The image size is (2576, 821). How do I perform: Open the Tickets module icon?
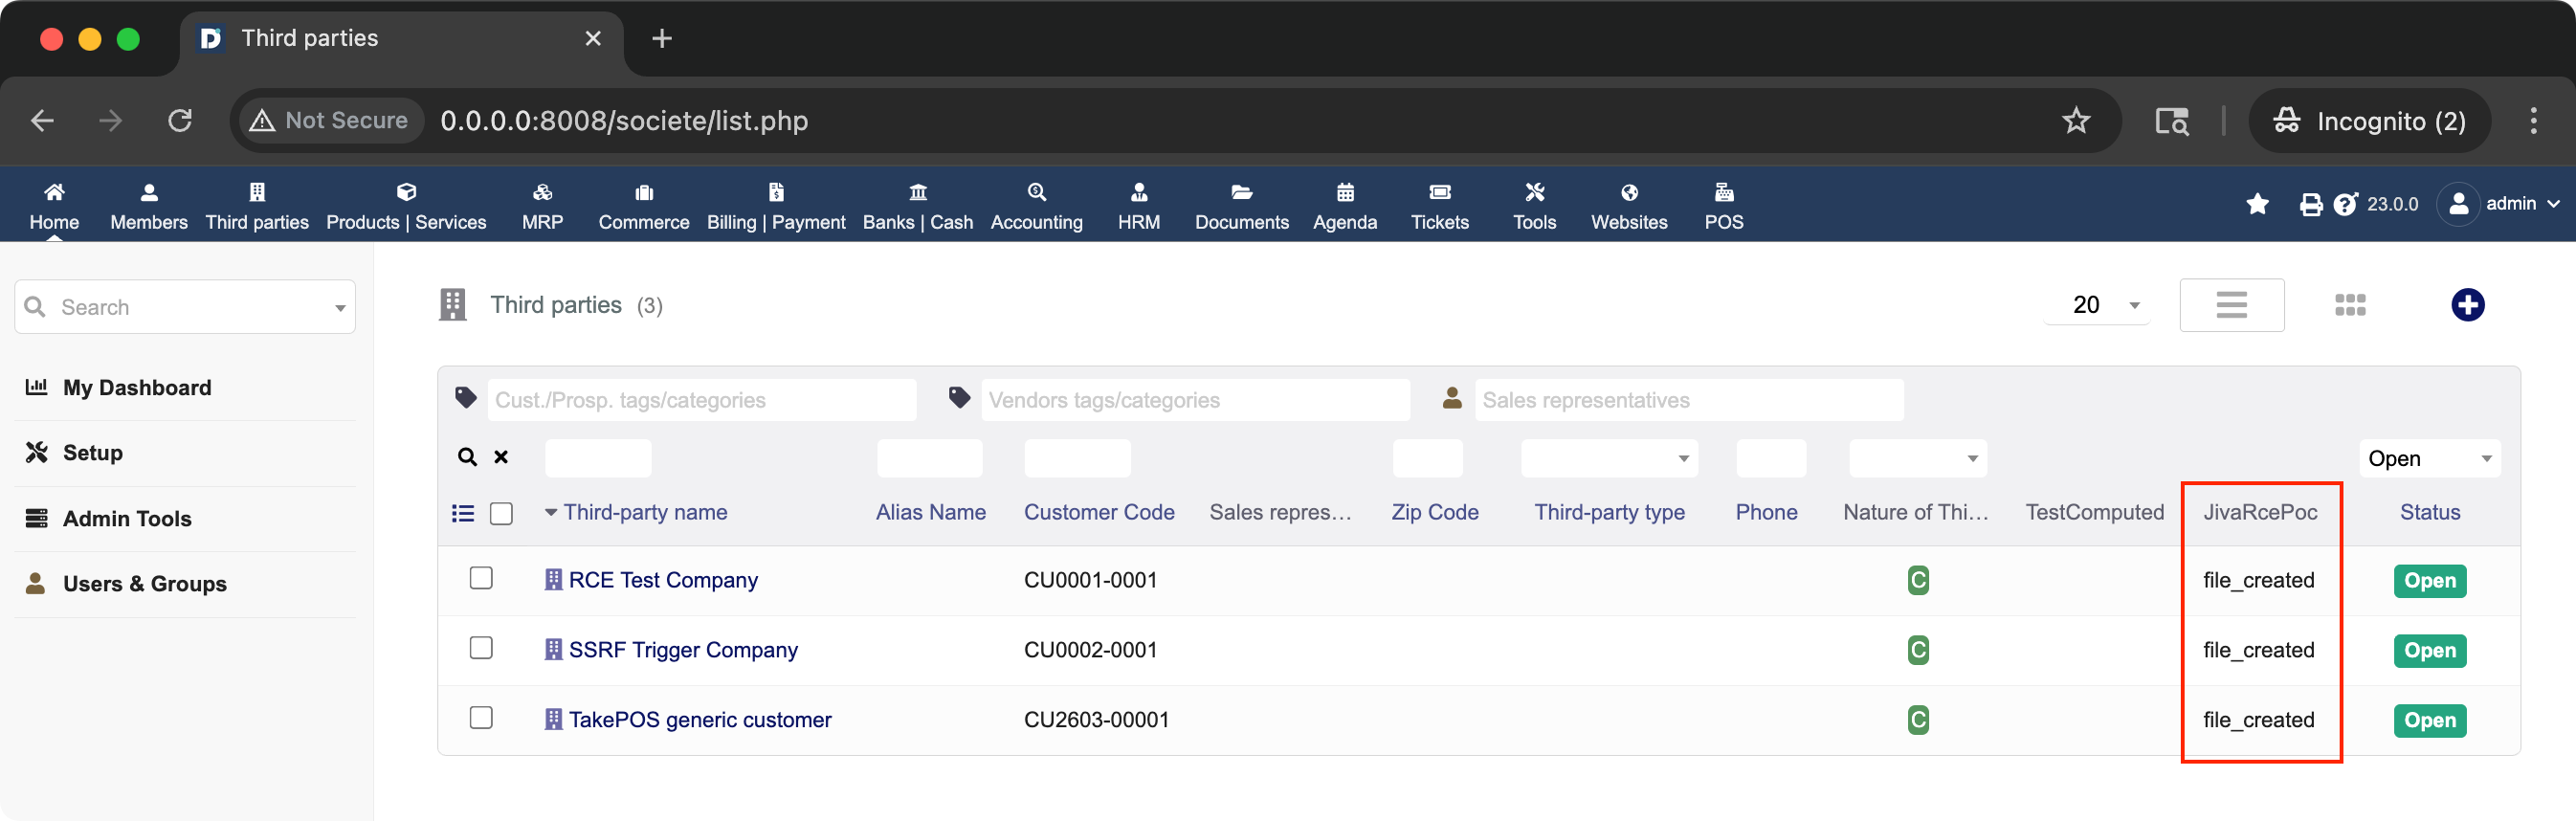[1440, 192]
